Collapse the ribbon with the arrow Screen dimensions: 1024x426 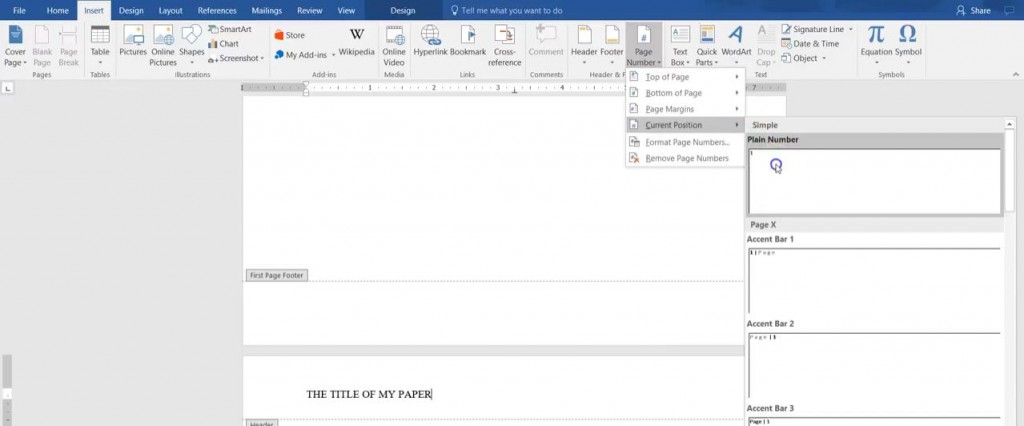pyautogui.click(x=1016, y=75)
